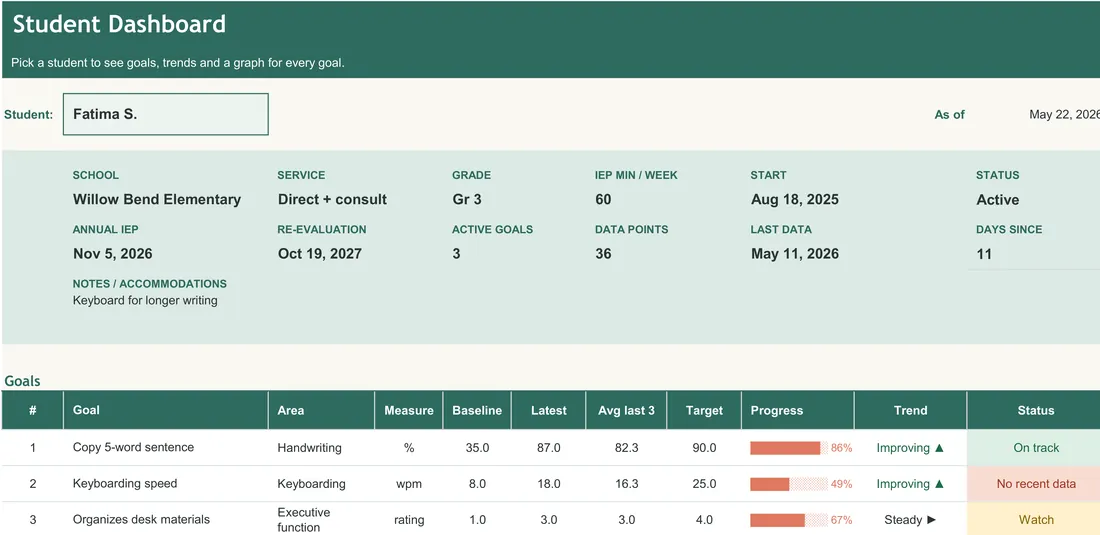Open the Fatima S. student selector cell

[166, 114]
